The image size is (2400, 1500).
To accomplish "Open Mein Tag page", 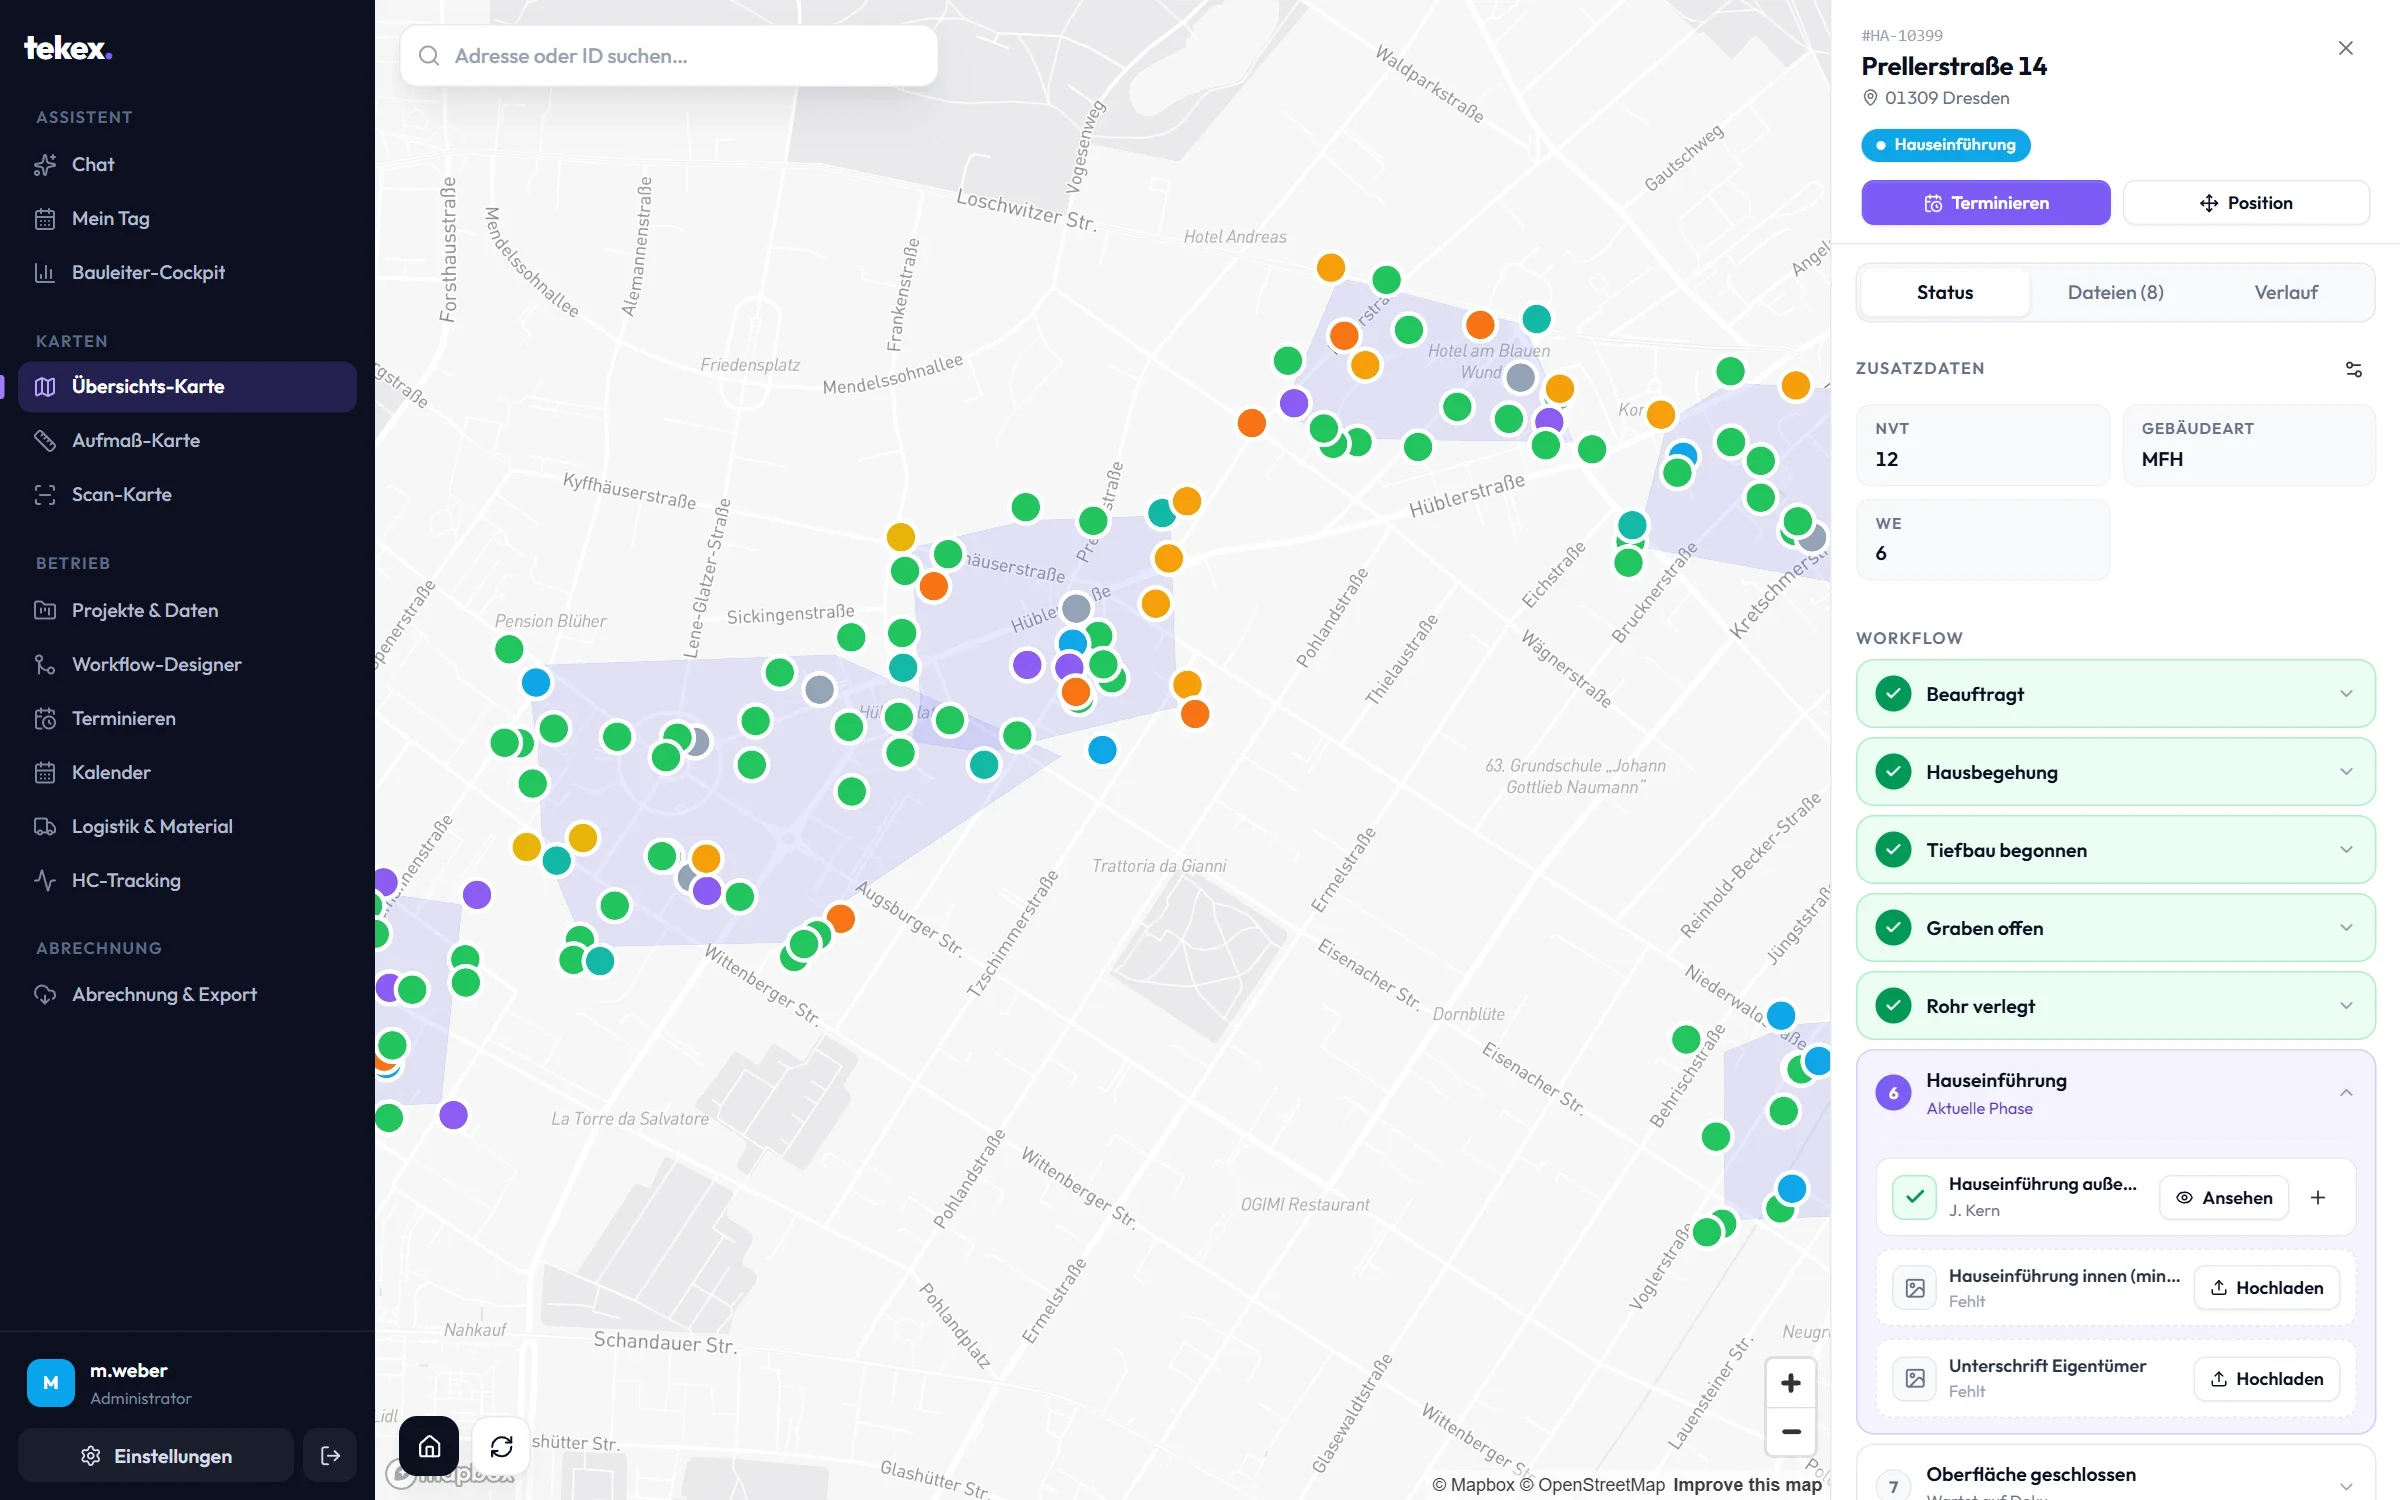I will [187, 218].
